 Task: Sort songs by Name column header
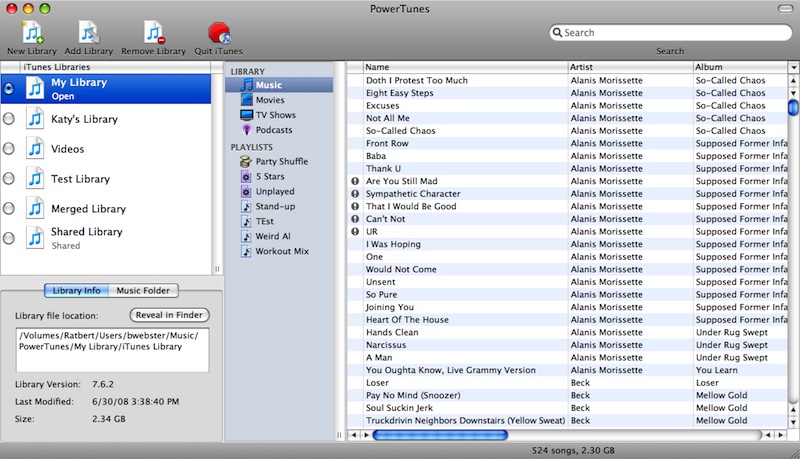coord(463,67)
